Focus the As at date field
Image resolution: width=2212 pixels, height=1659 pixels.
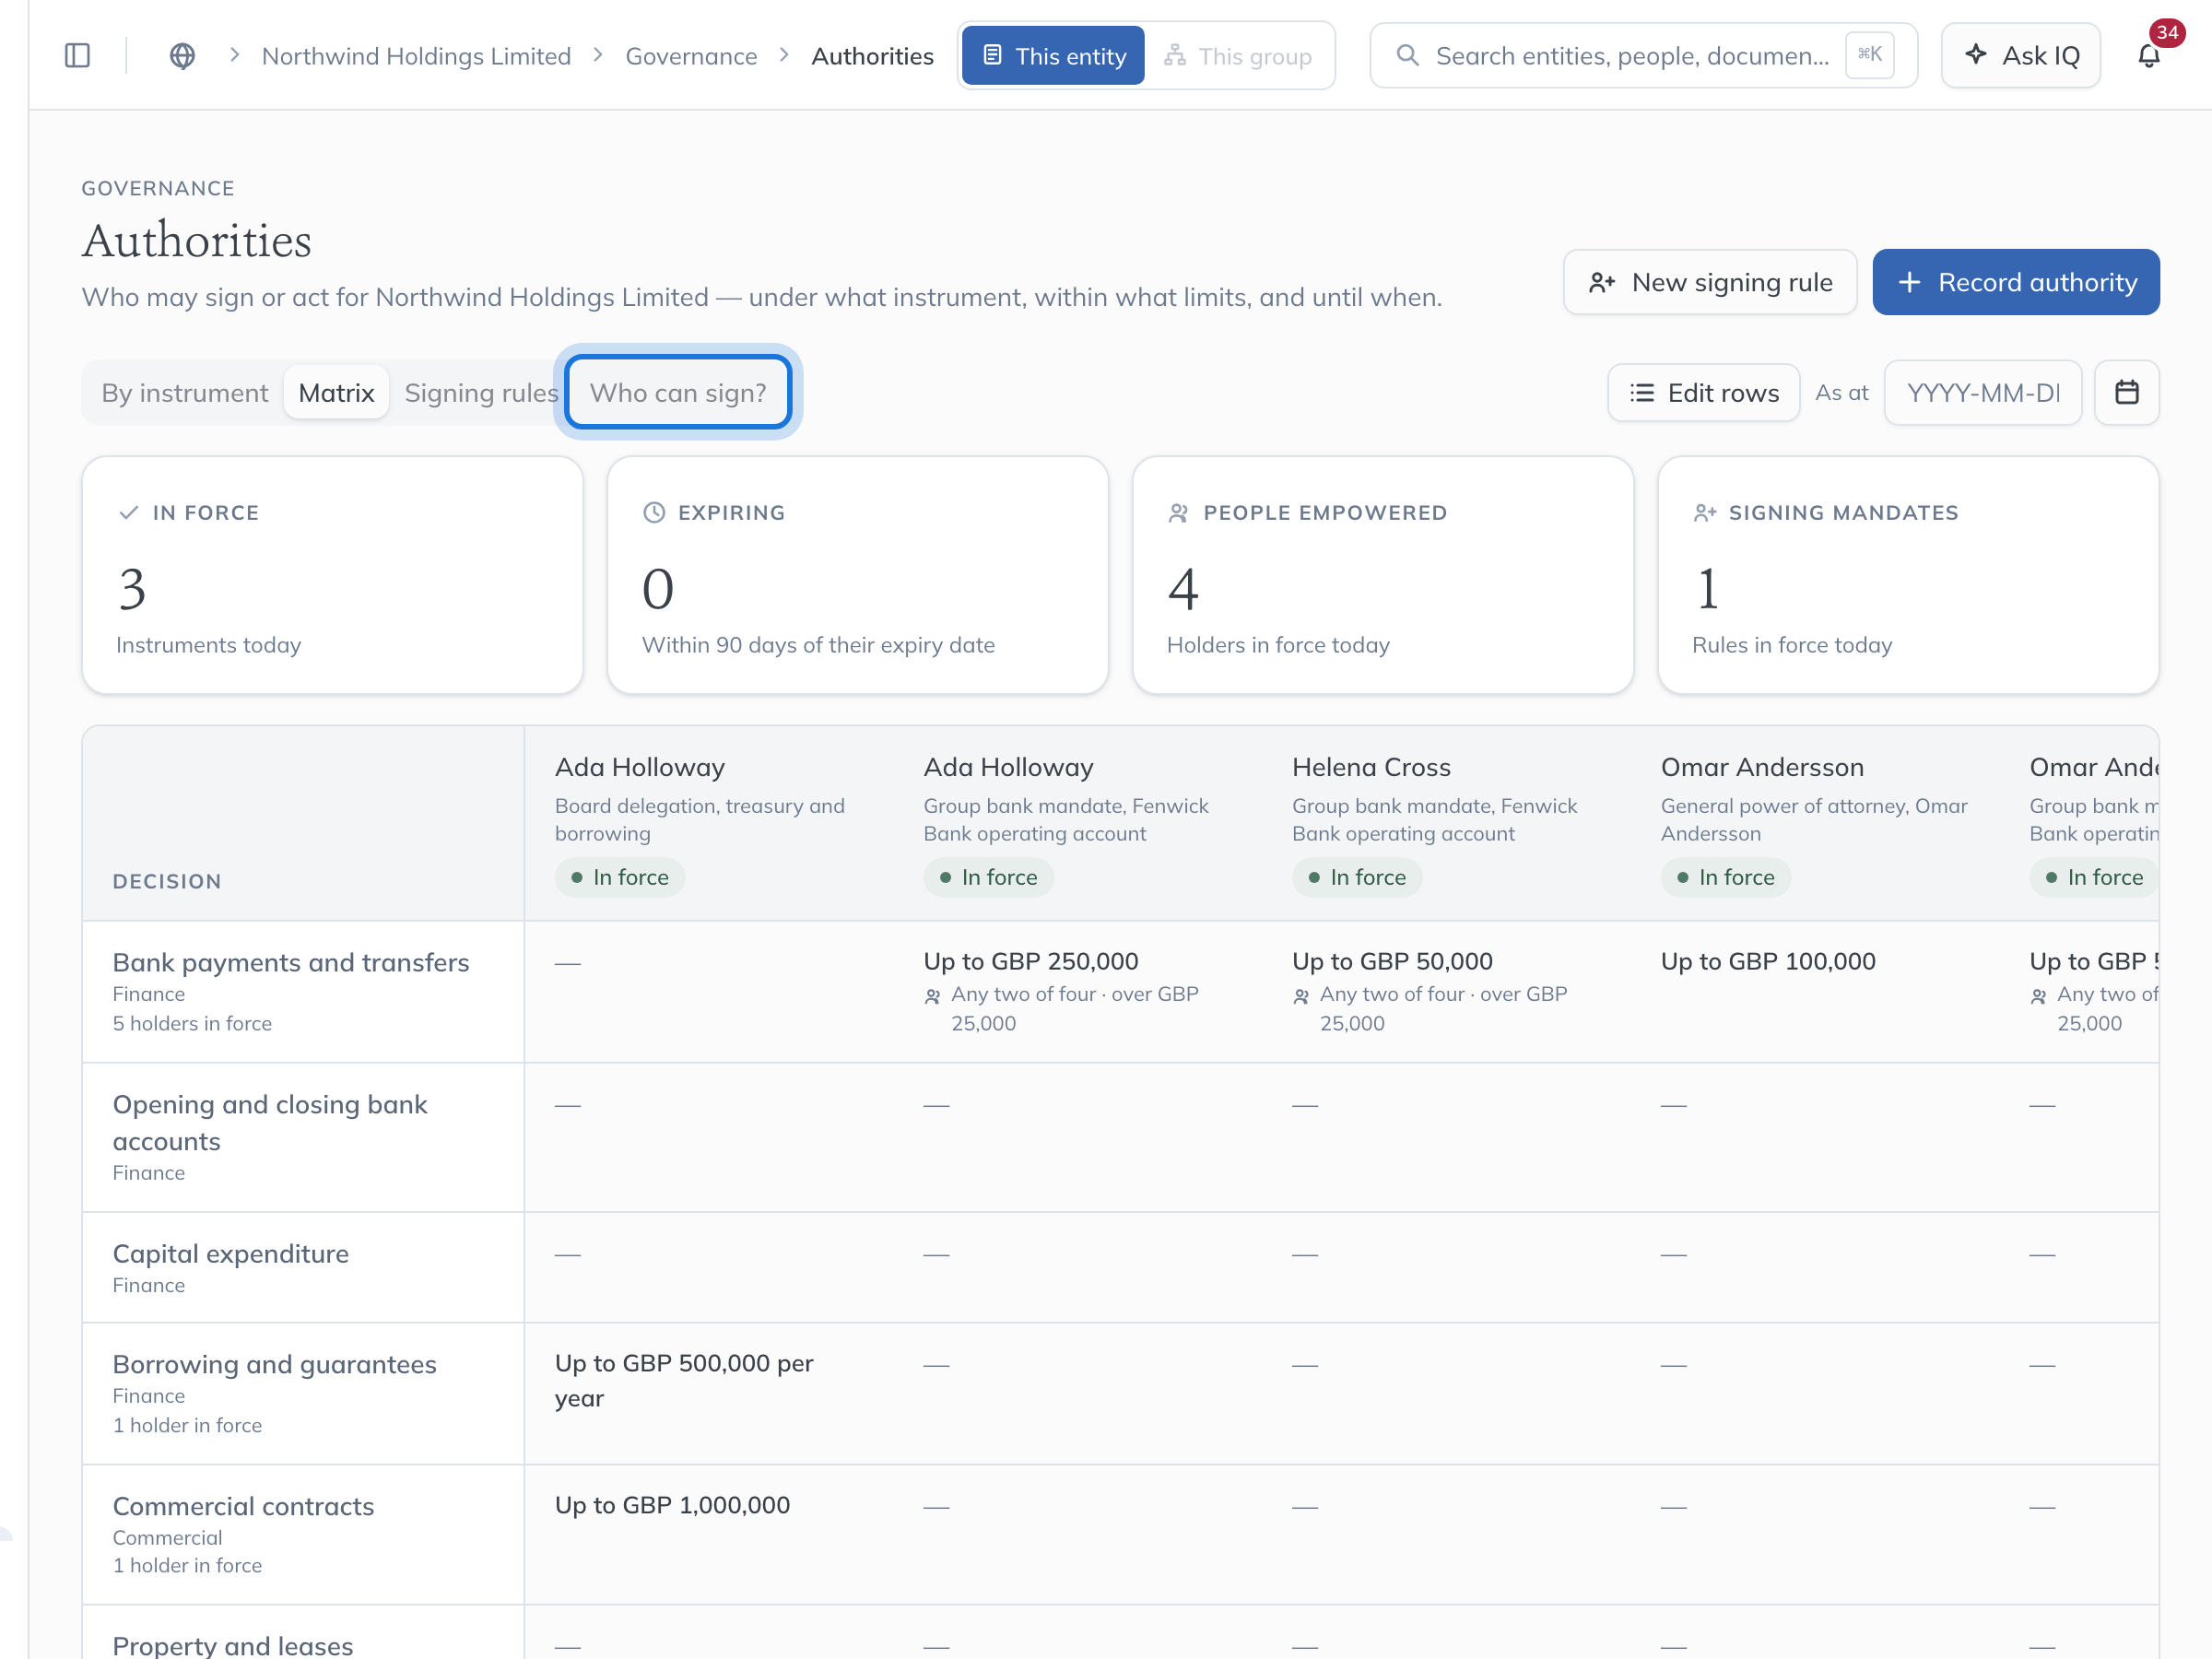point(1982,393)
